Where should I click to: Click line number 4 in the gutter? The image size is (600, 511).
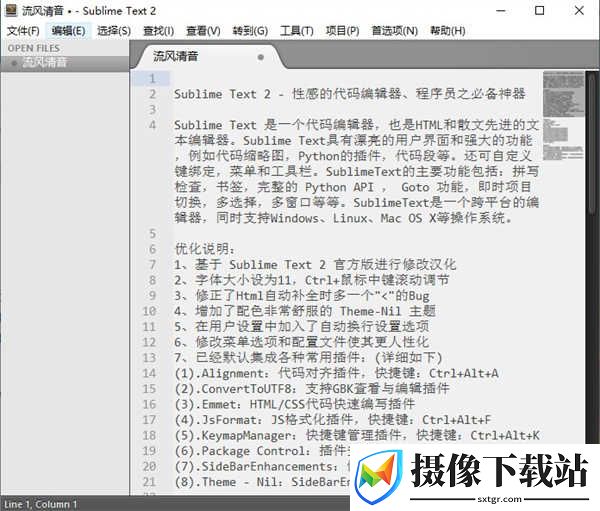152,125
